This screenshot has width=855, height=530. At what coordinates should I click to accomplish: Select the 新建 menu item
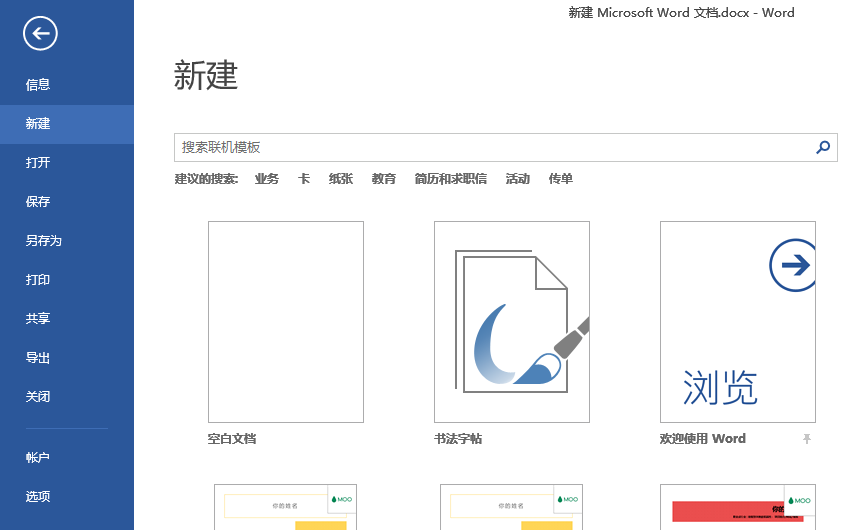67,124
